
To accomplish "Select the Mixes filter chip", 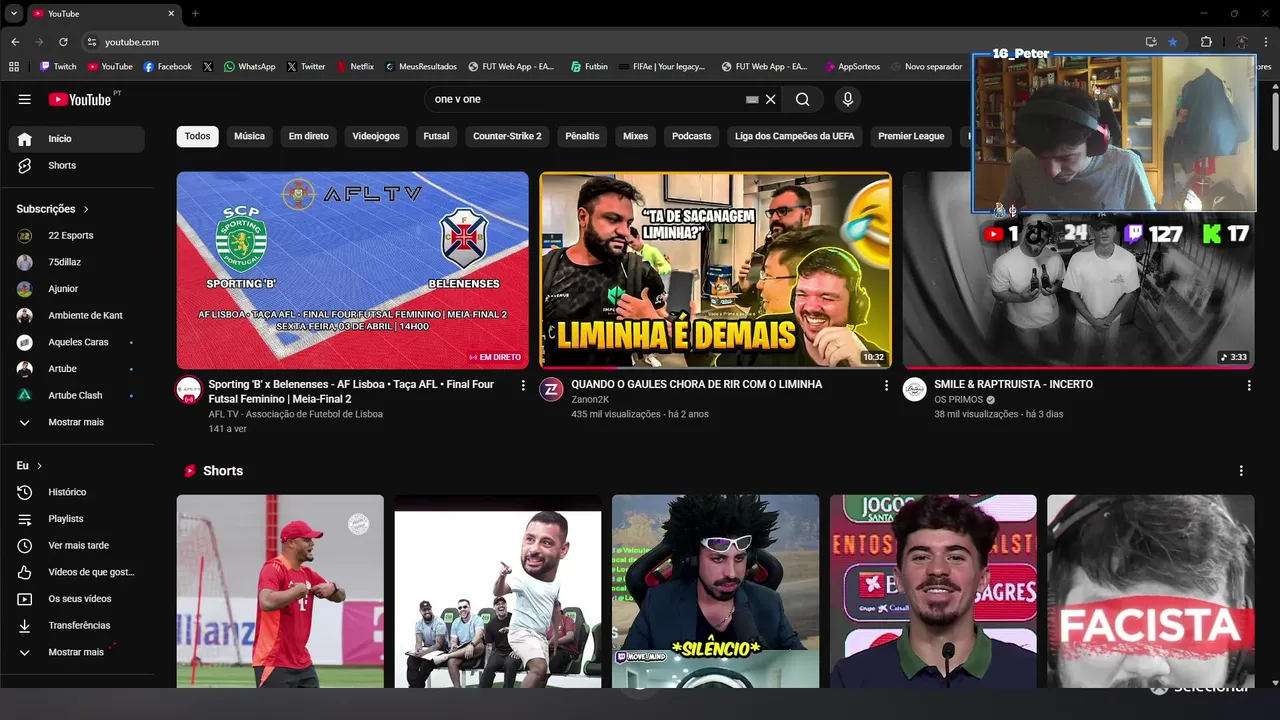I will (635, 136).
